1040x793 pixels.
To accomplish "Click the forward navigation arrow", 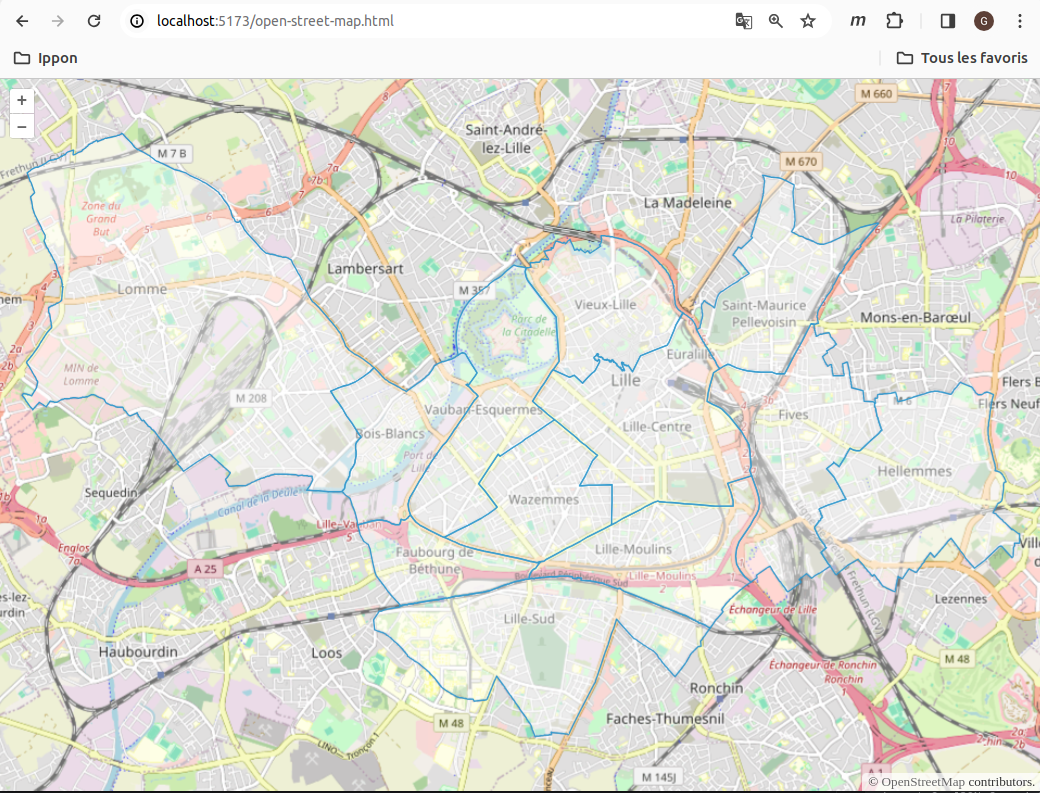I will click(x=58, y=20).
